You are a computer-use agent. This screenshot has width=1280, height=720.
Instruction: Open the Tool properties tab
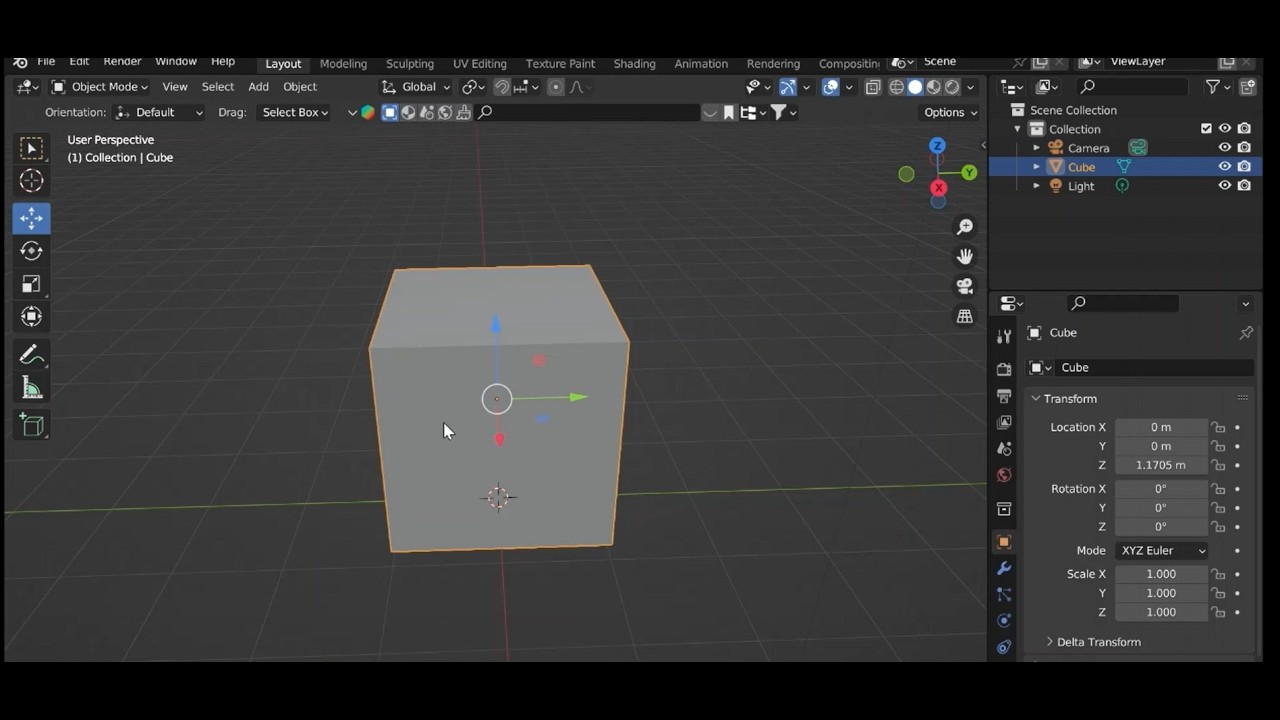(x=1004, y=337)
